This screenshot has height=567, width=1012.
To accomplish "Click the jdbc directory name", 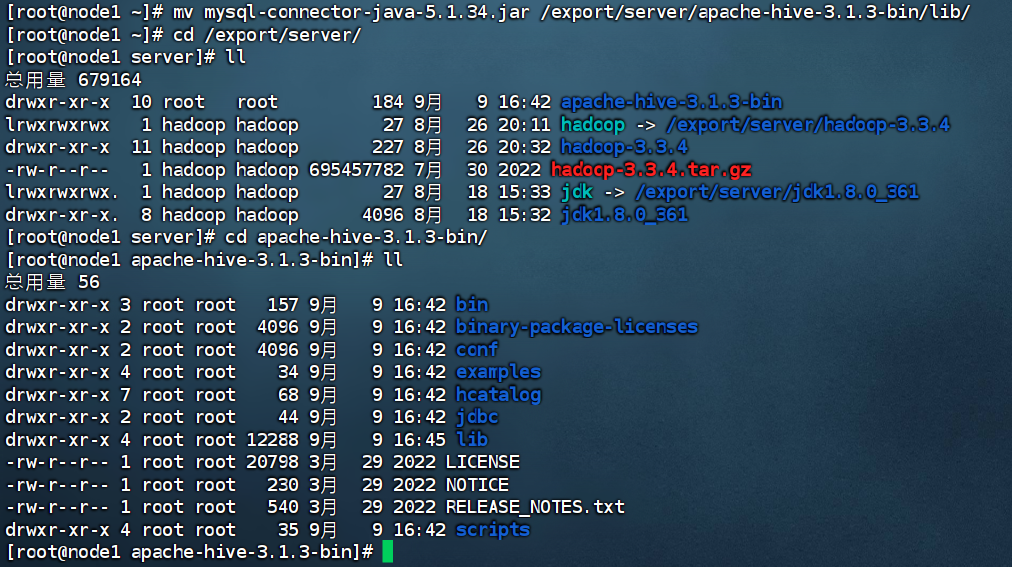I will click(477, 417).
